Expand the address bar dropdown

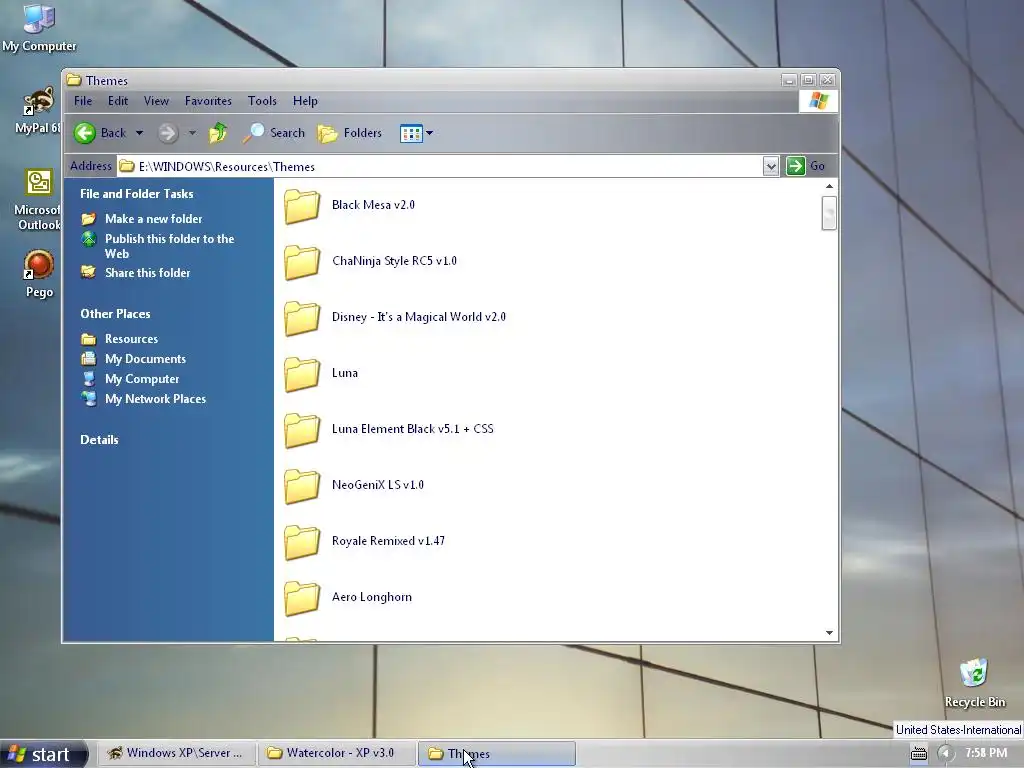point(771,167)
